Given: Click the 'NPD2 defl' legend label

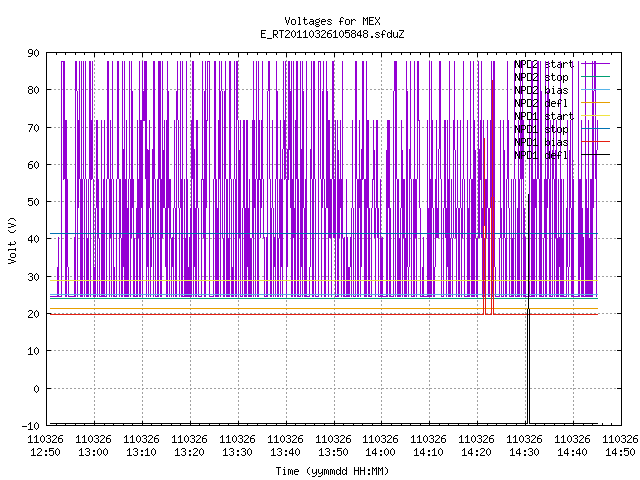Looking at the screenshot, I should point(541,103).
